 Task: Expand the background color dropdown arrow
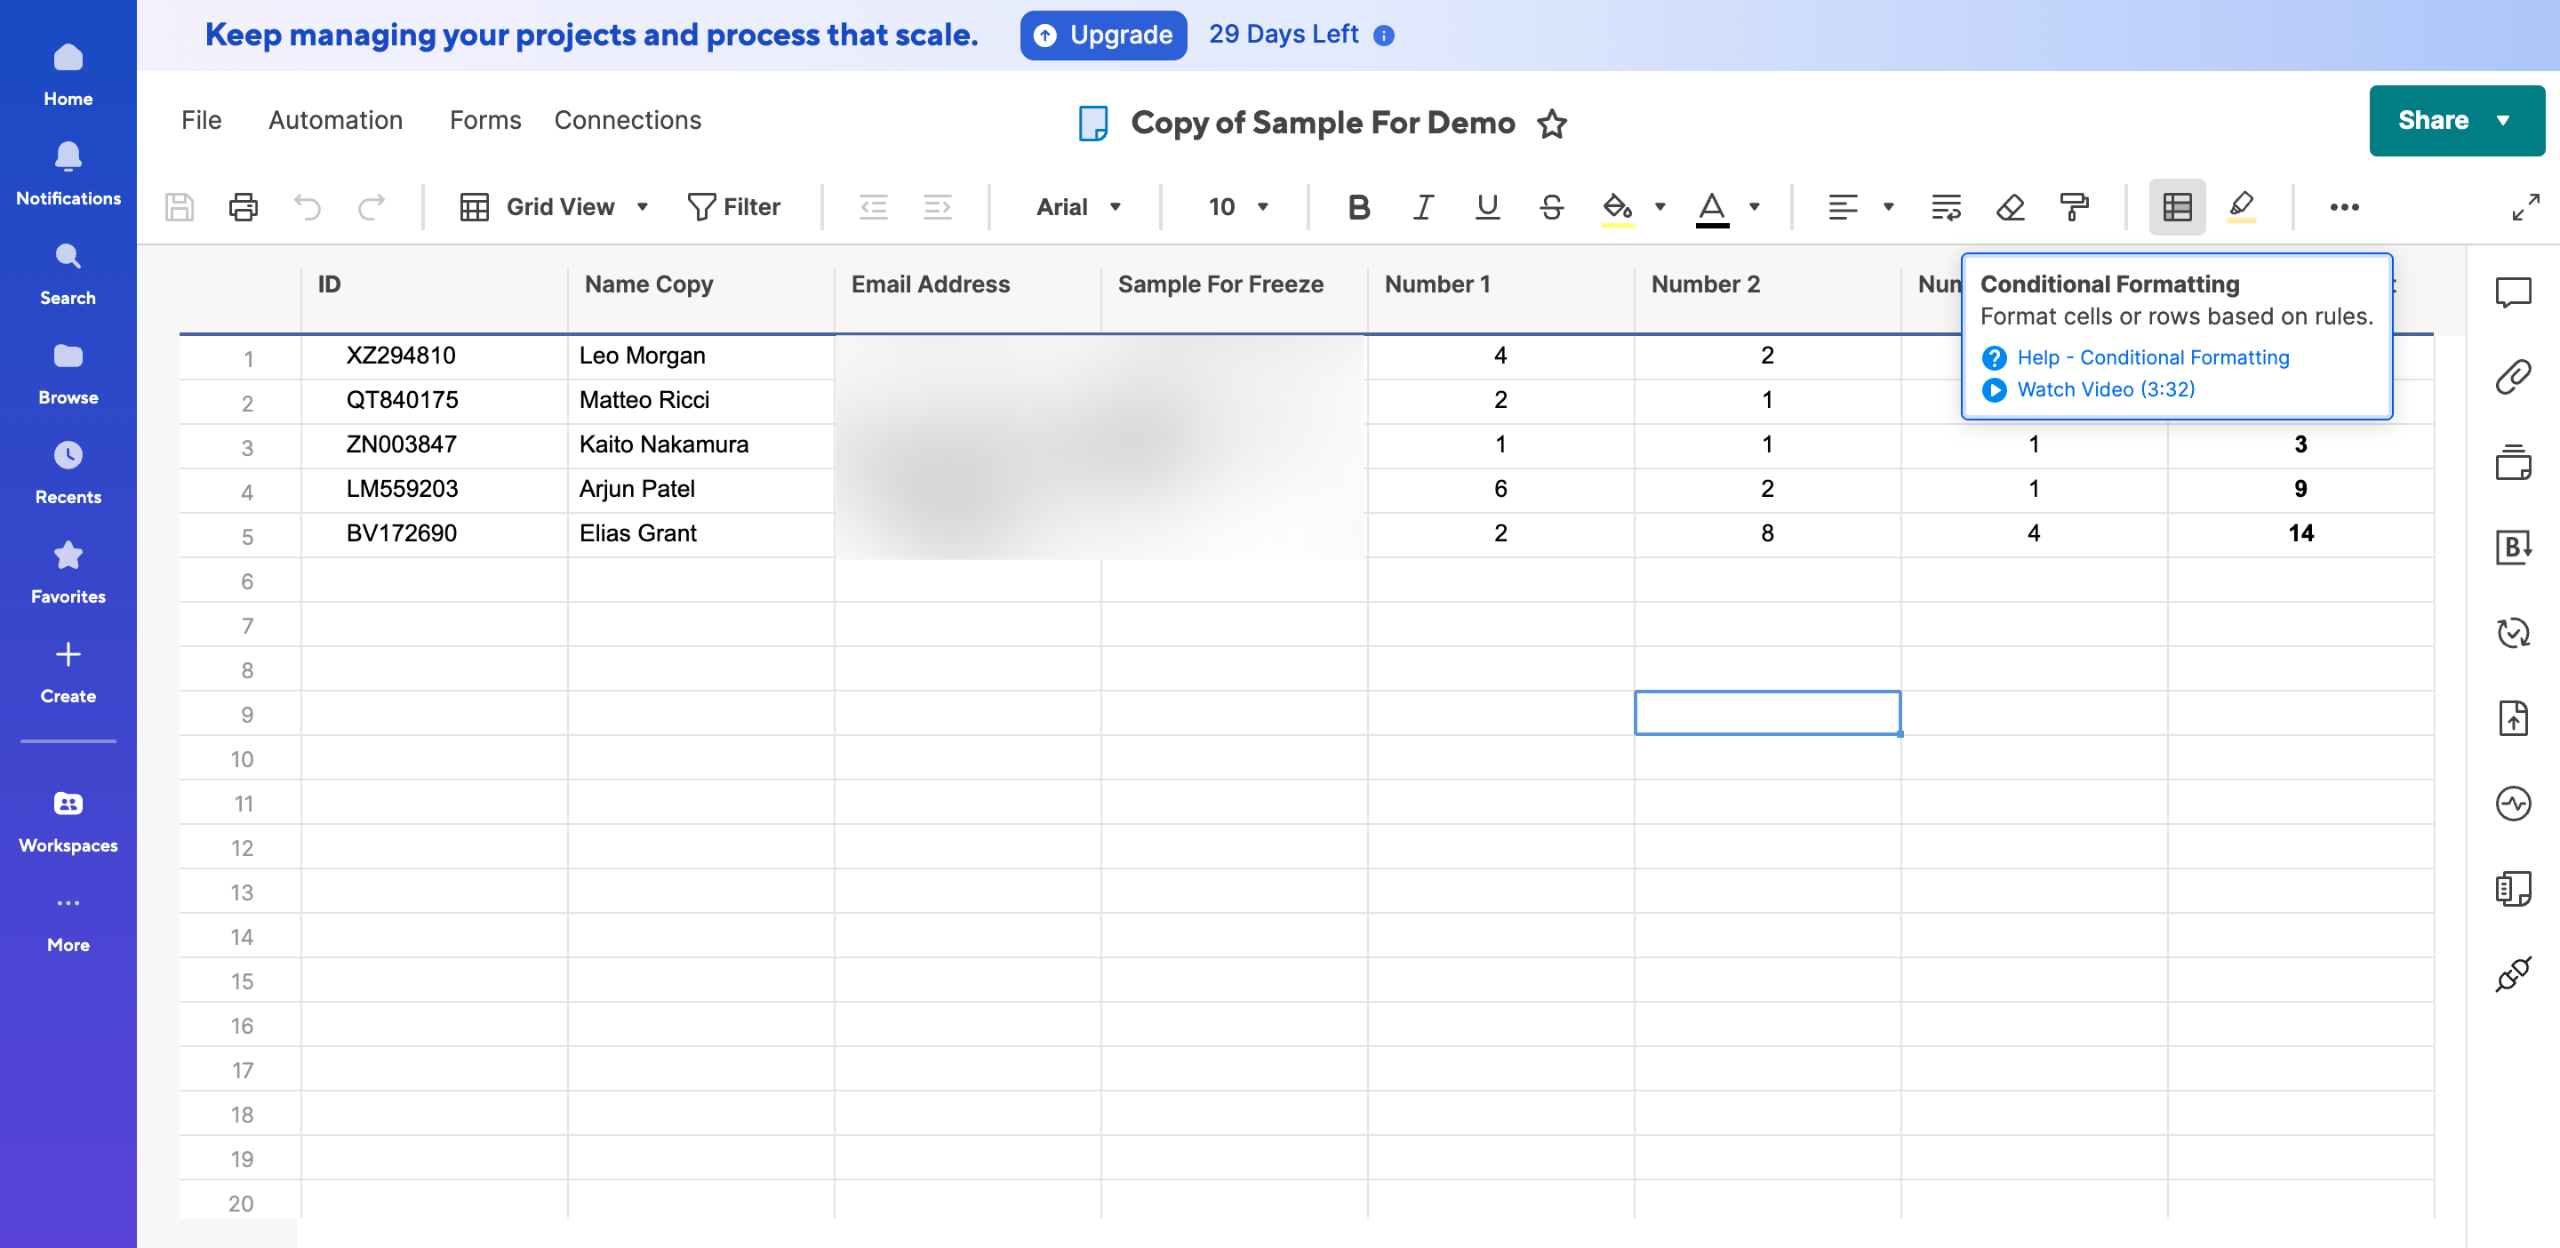coord(1660,207)
